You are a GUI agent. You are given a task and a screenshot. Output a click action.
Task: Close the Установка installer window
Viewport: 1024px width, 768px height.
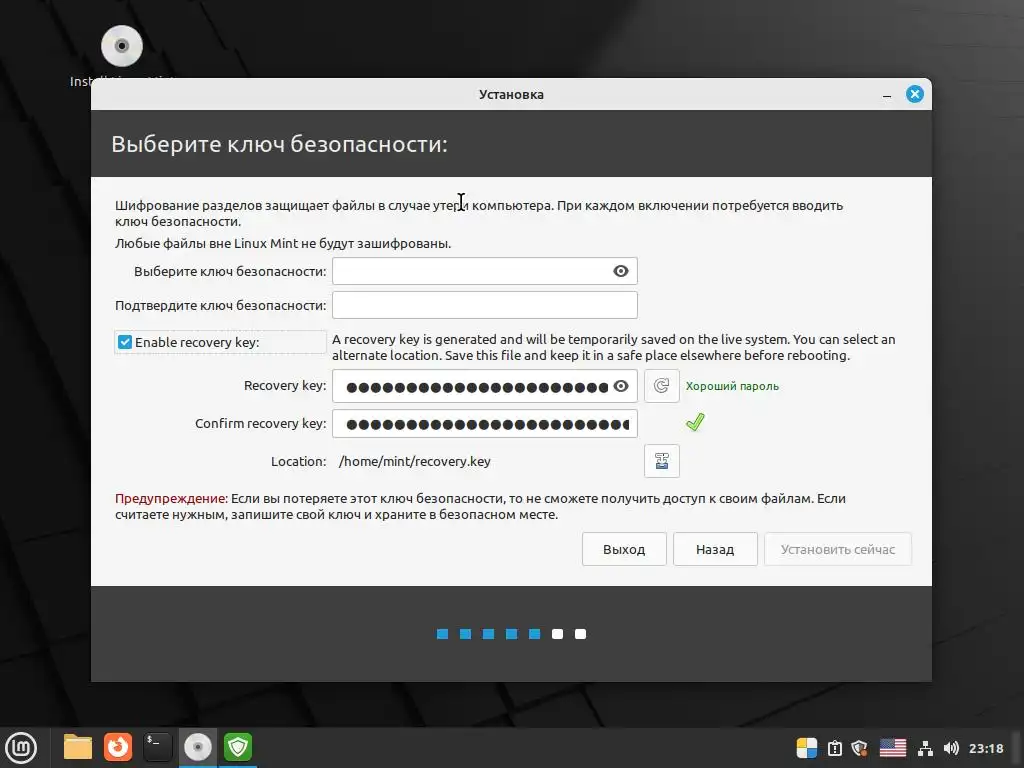pos(914,94)
